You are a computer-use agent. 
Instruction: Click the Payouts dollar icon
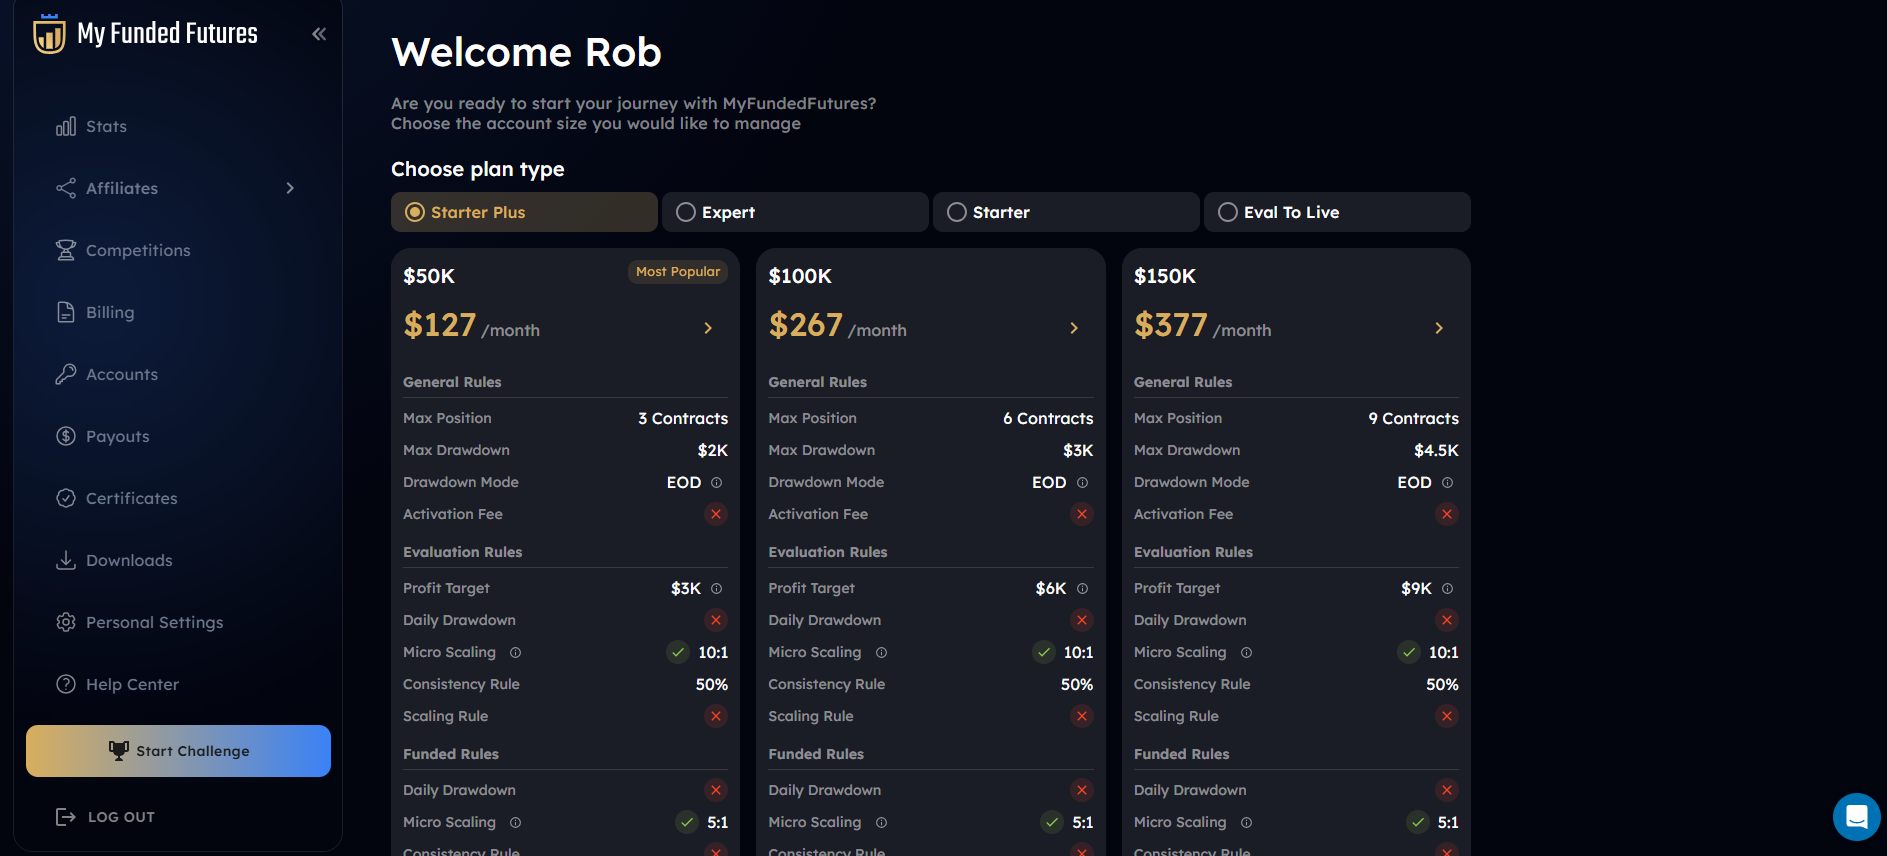pos(66,436)
